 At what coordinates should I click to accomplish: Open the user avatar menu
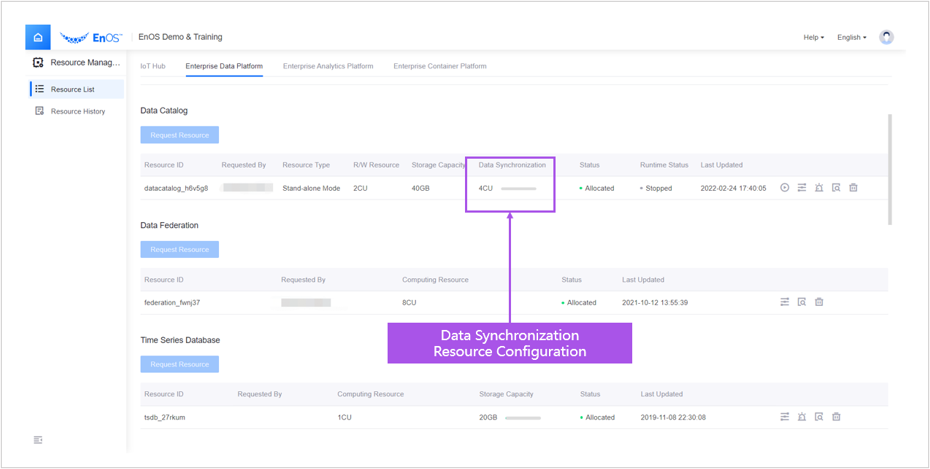[x=886, y=38]
